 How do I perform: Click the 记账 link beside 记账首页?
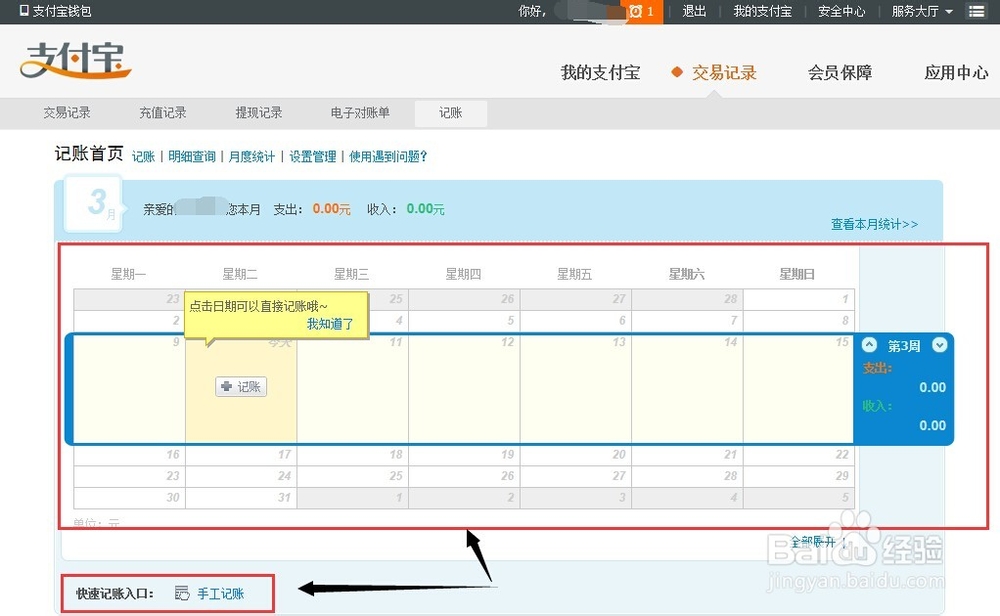pos(143,156)
